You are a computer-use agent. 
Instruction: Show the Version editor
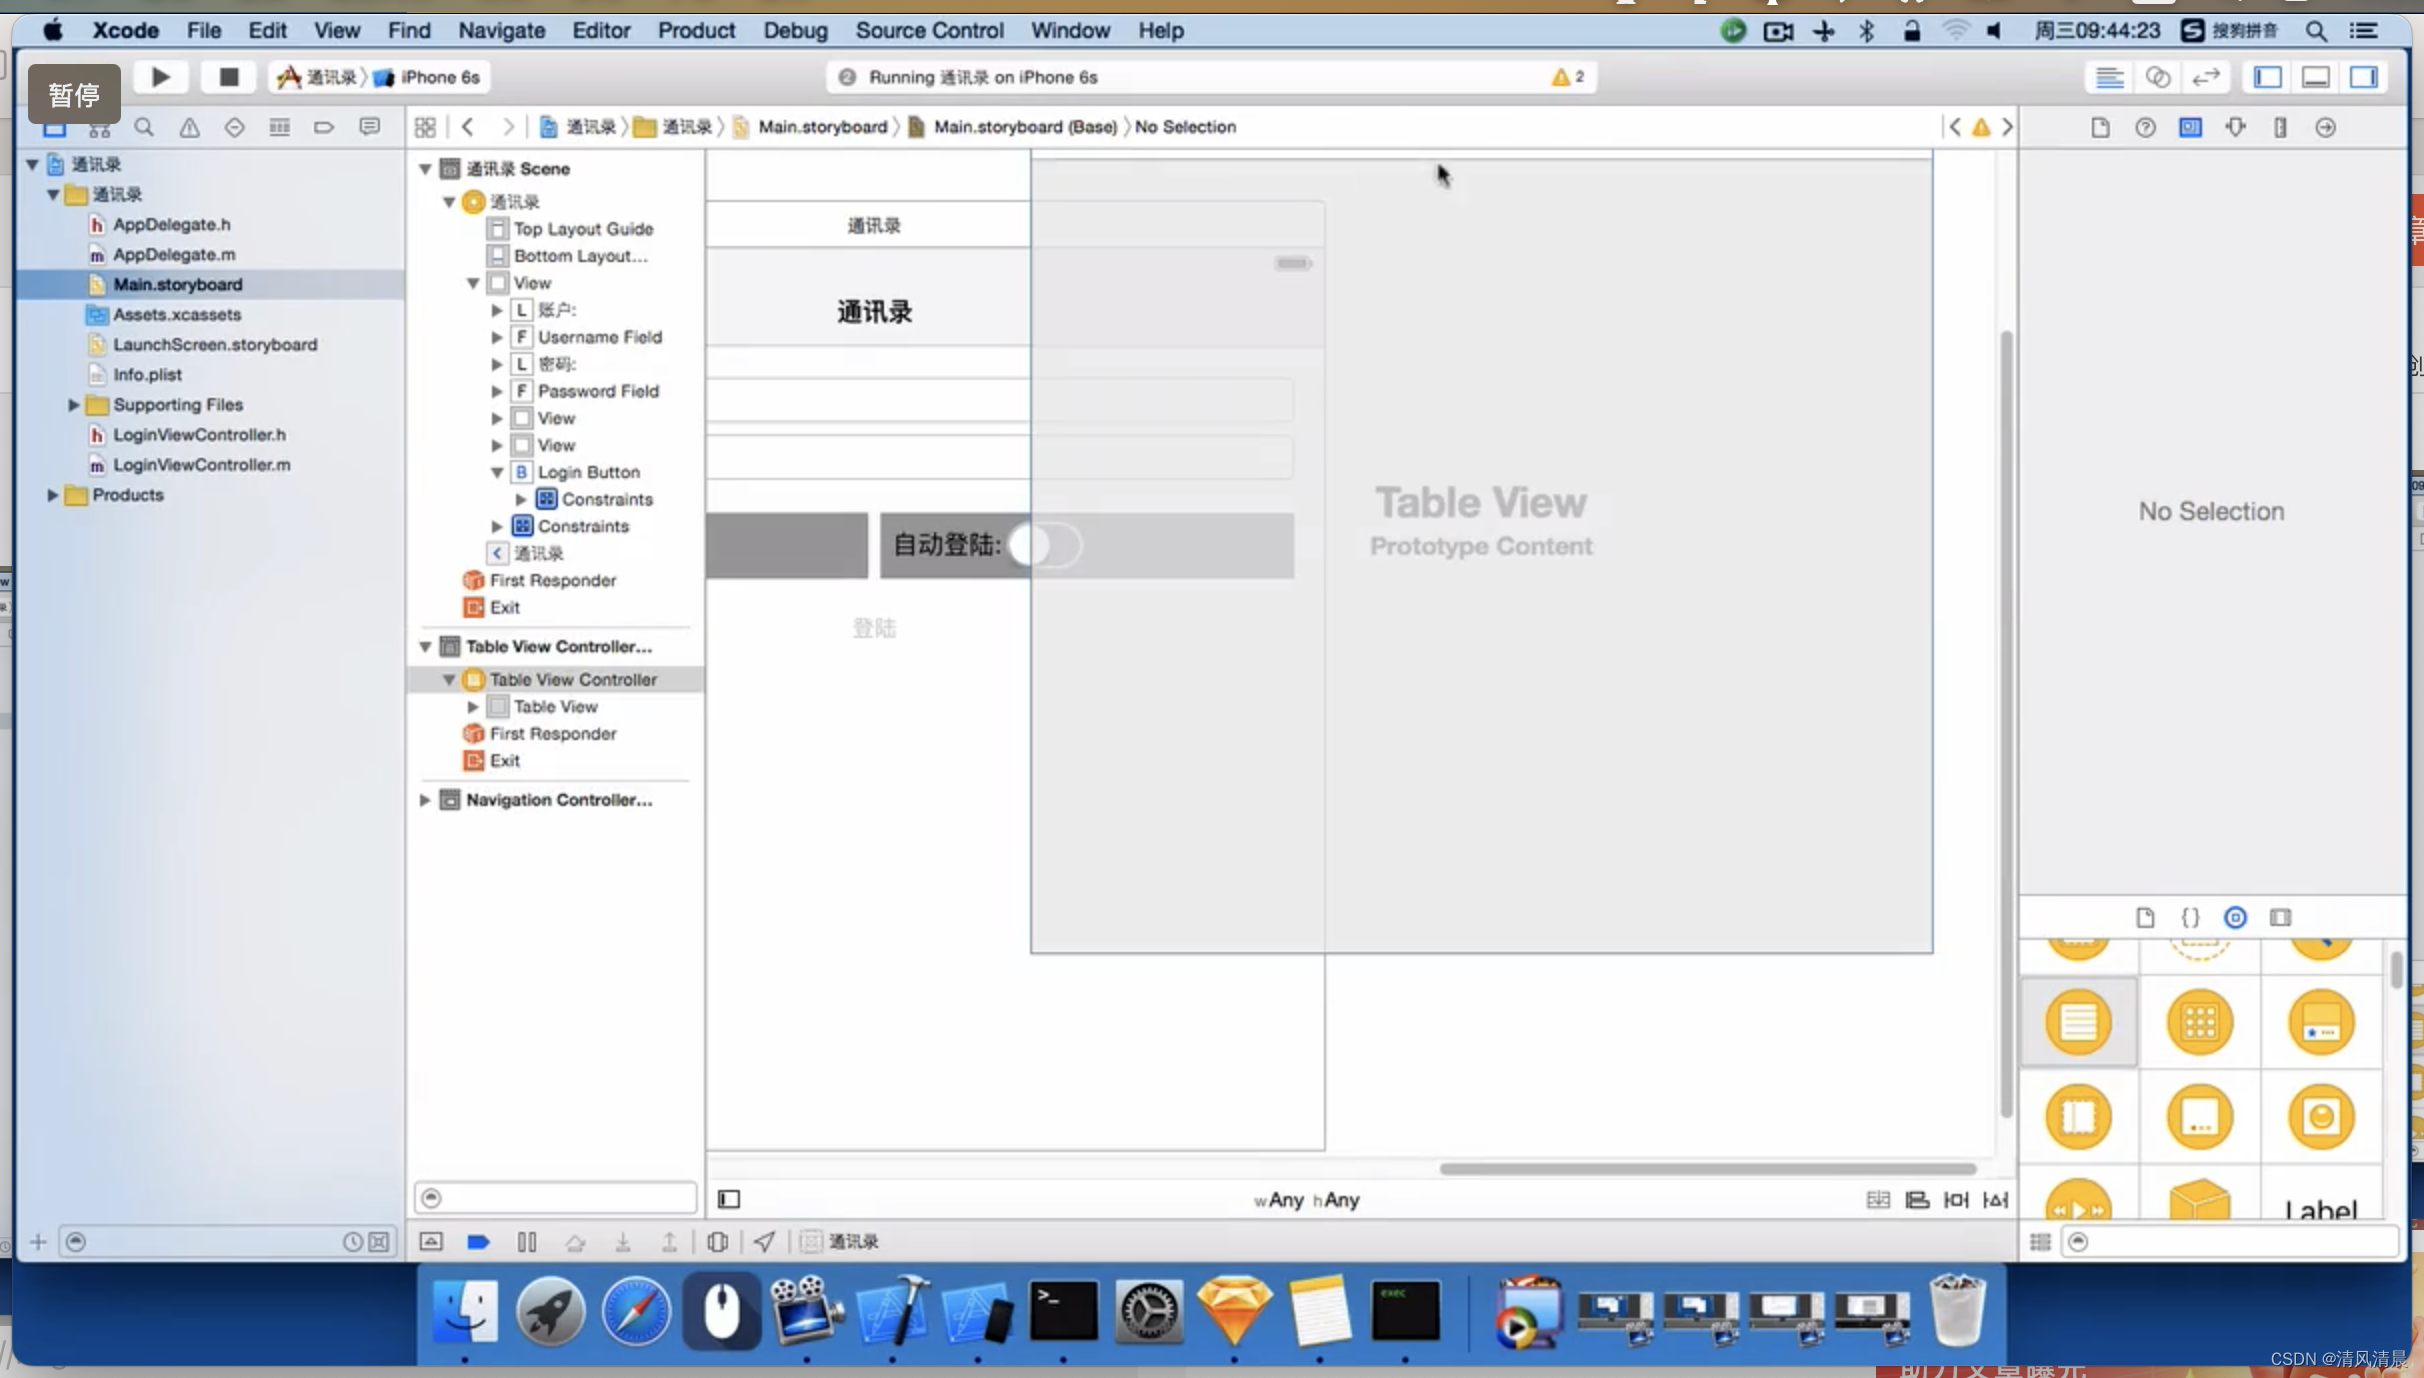coord(2206,77)
